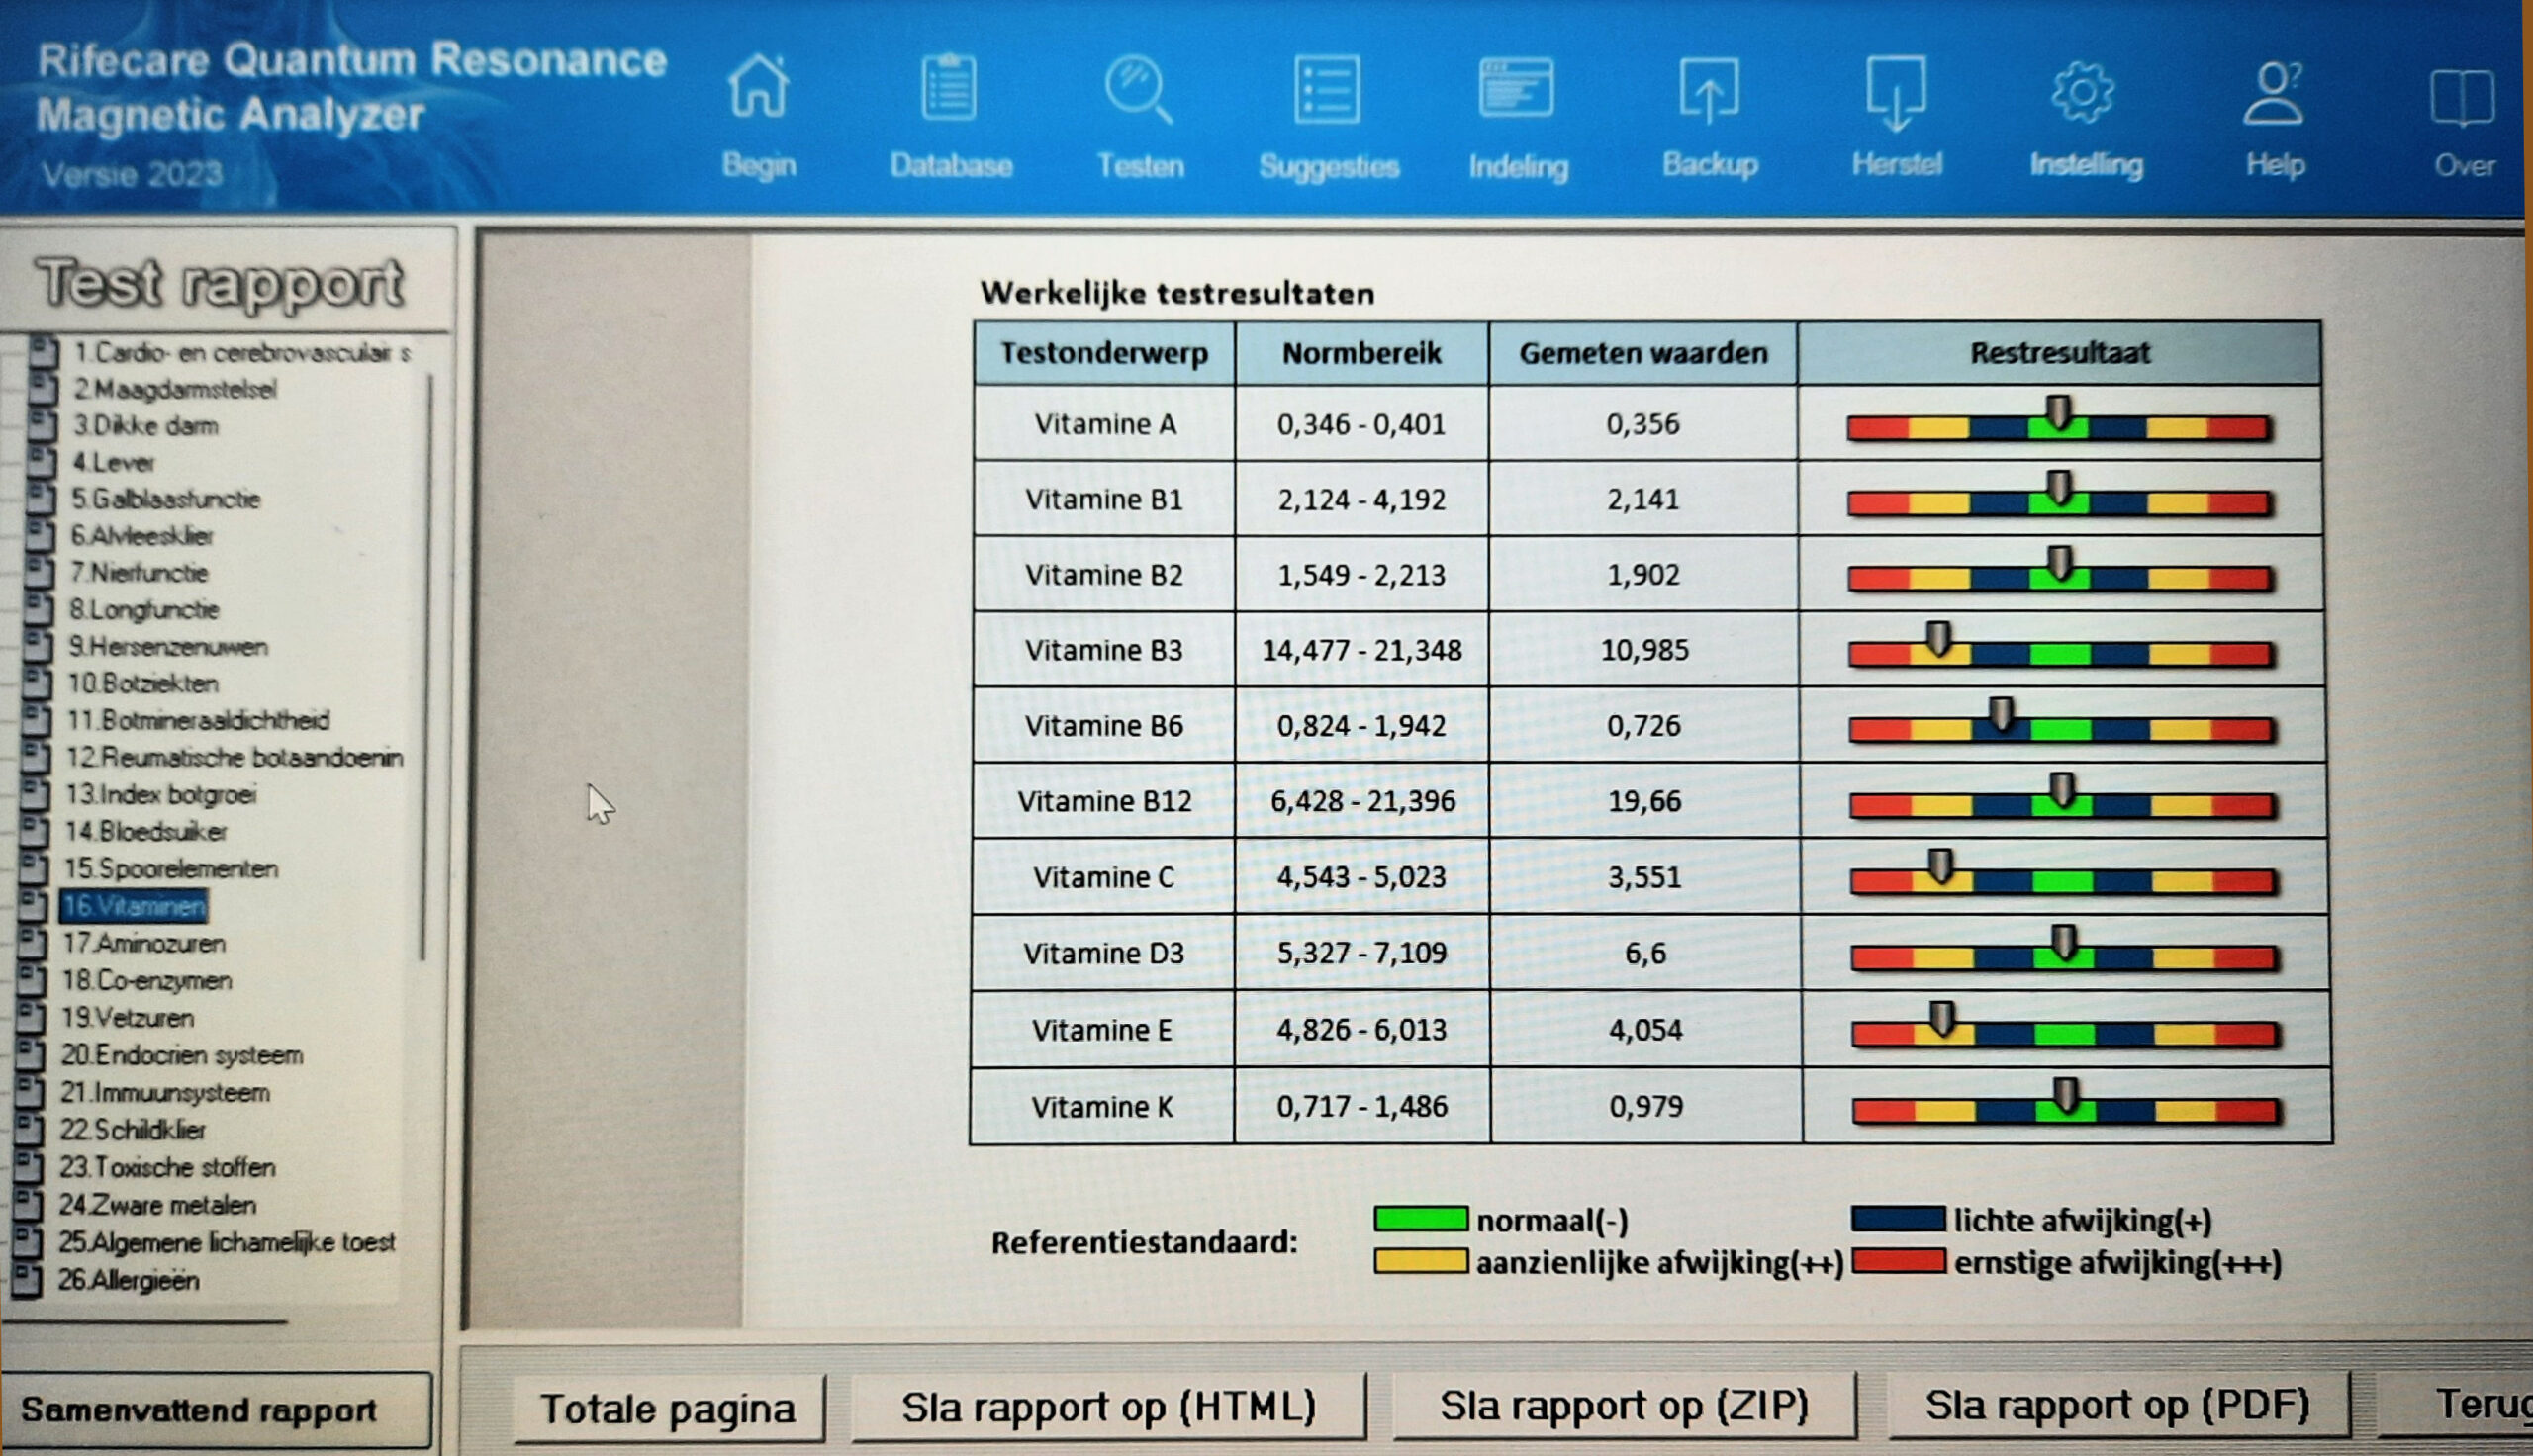Open 24.Zware metalen report
2533x1456 pixels.
(x=158, y=1205)
